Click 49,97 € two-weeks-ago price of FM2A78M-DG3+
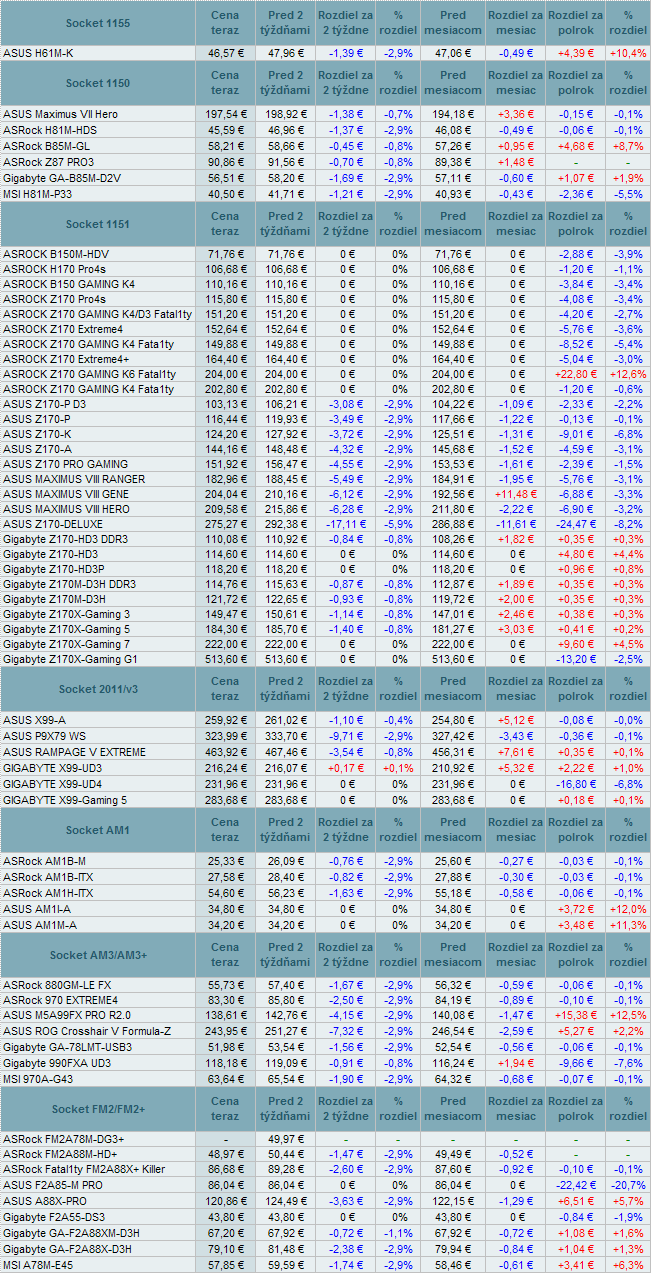The image size is (651, 1273). 286,1139
